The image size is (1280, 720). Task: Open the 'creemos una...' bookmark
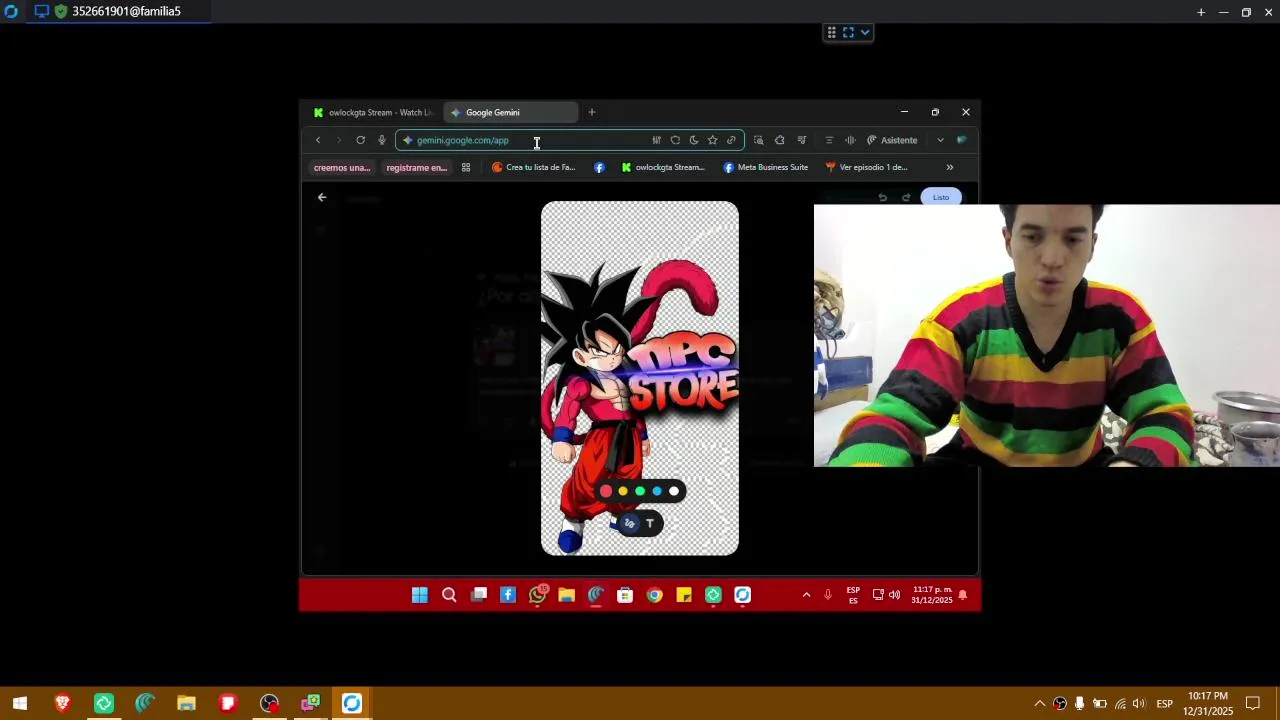[342, 167]
